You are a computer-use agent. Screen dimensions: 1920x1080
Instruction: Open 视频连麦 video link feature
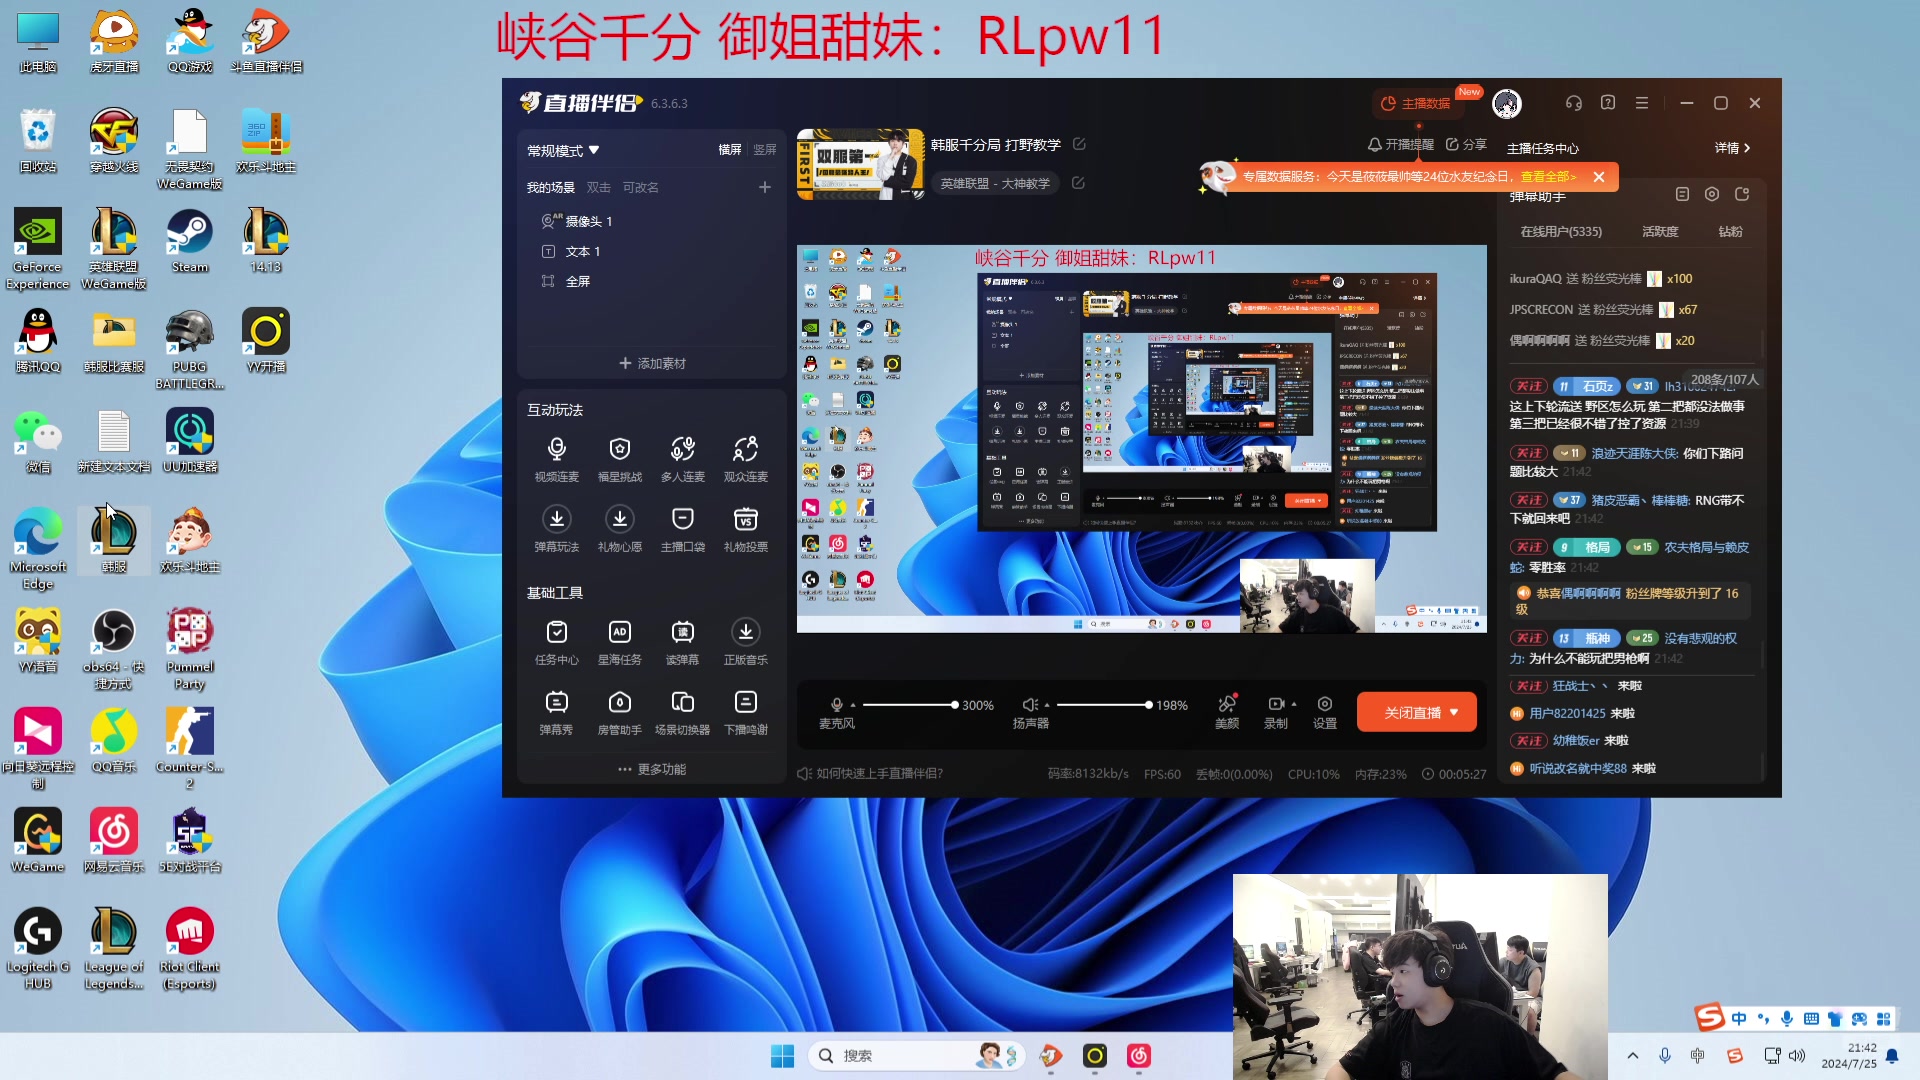tap(556, 449)
